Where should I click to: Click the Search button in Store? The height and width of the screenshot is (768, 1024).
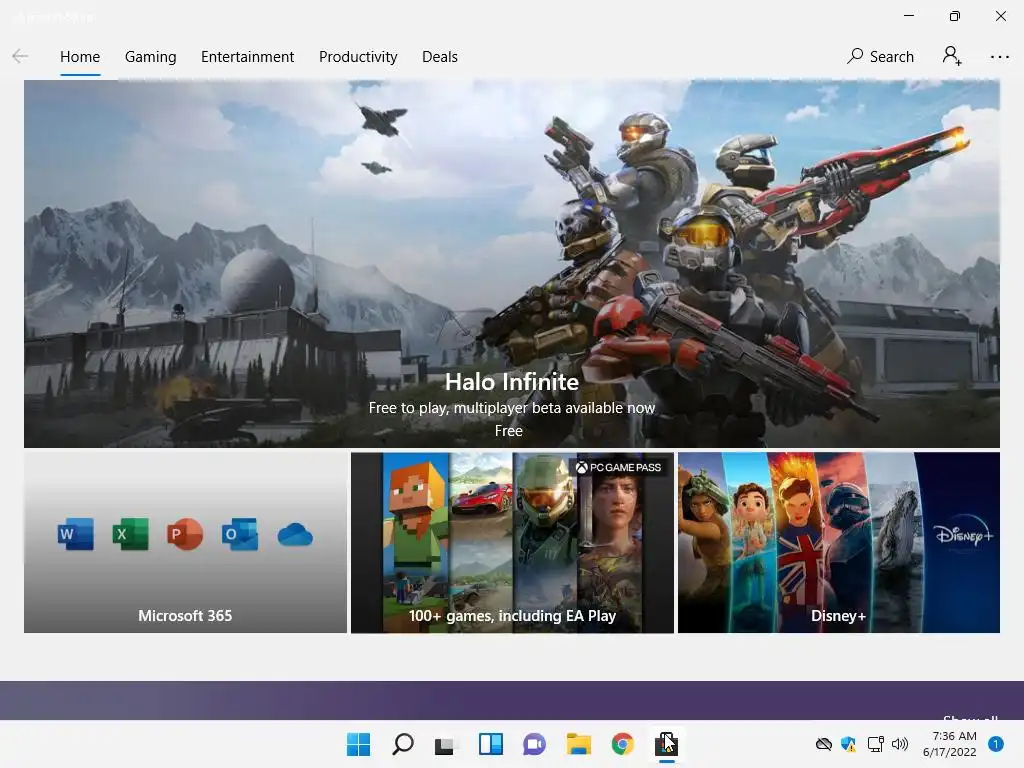(880, 57)
